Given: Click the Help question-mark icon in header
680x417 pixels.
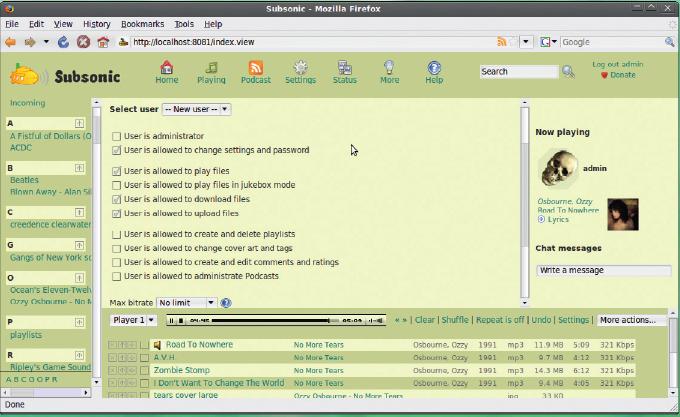Looking at the screenshot, I should tap(434, 68).
